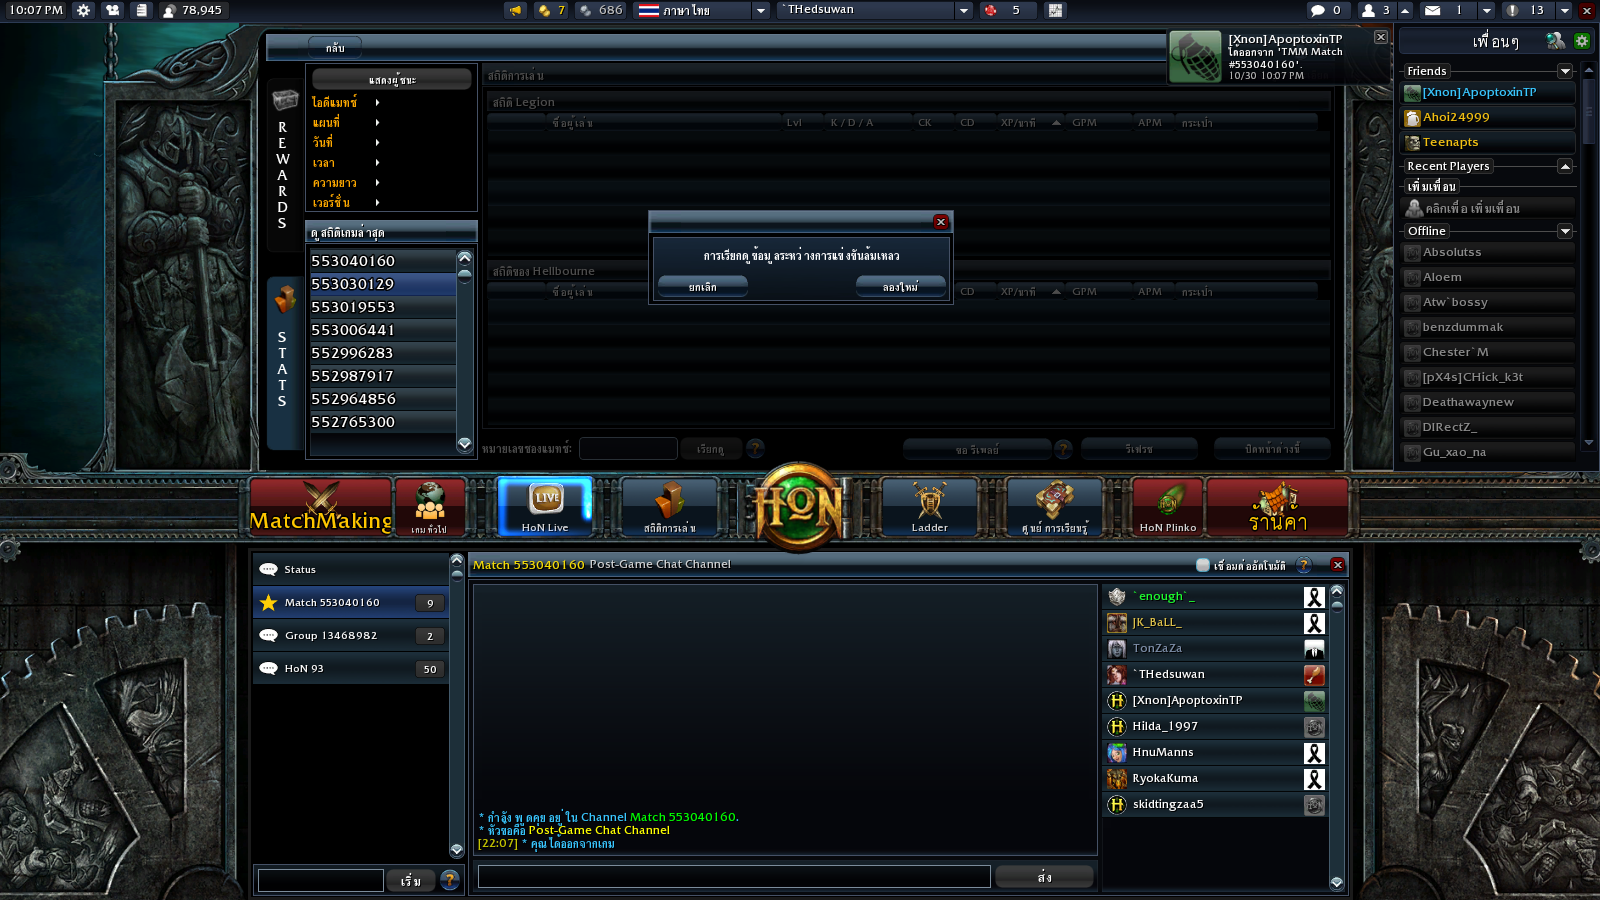Open the `THedsuwan account dropdown arrow
1600x900 pixels.
[964, 10]
